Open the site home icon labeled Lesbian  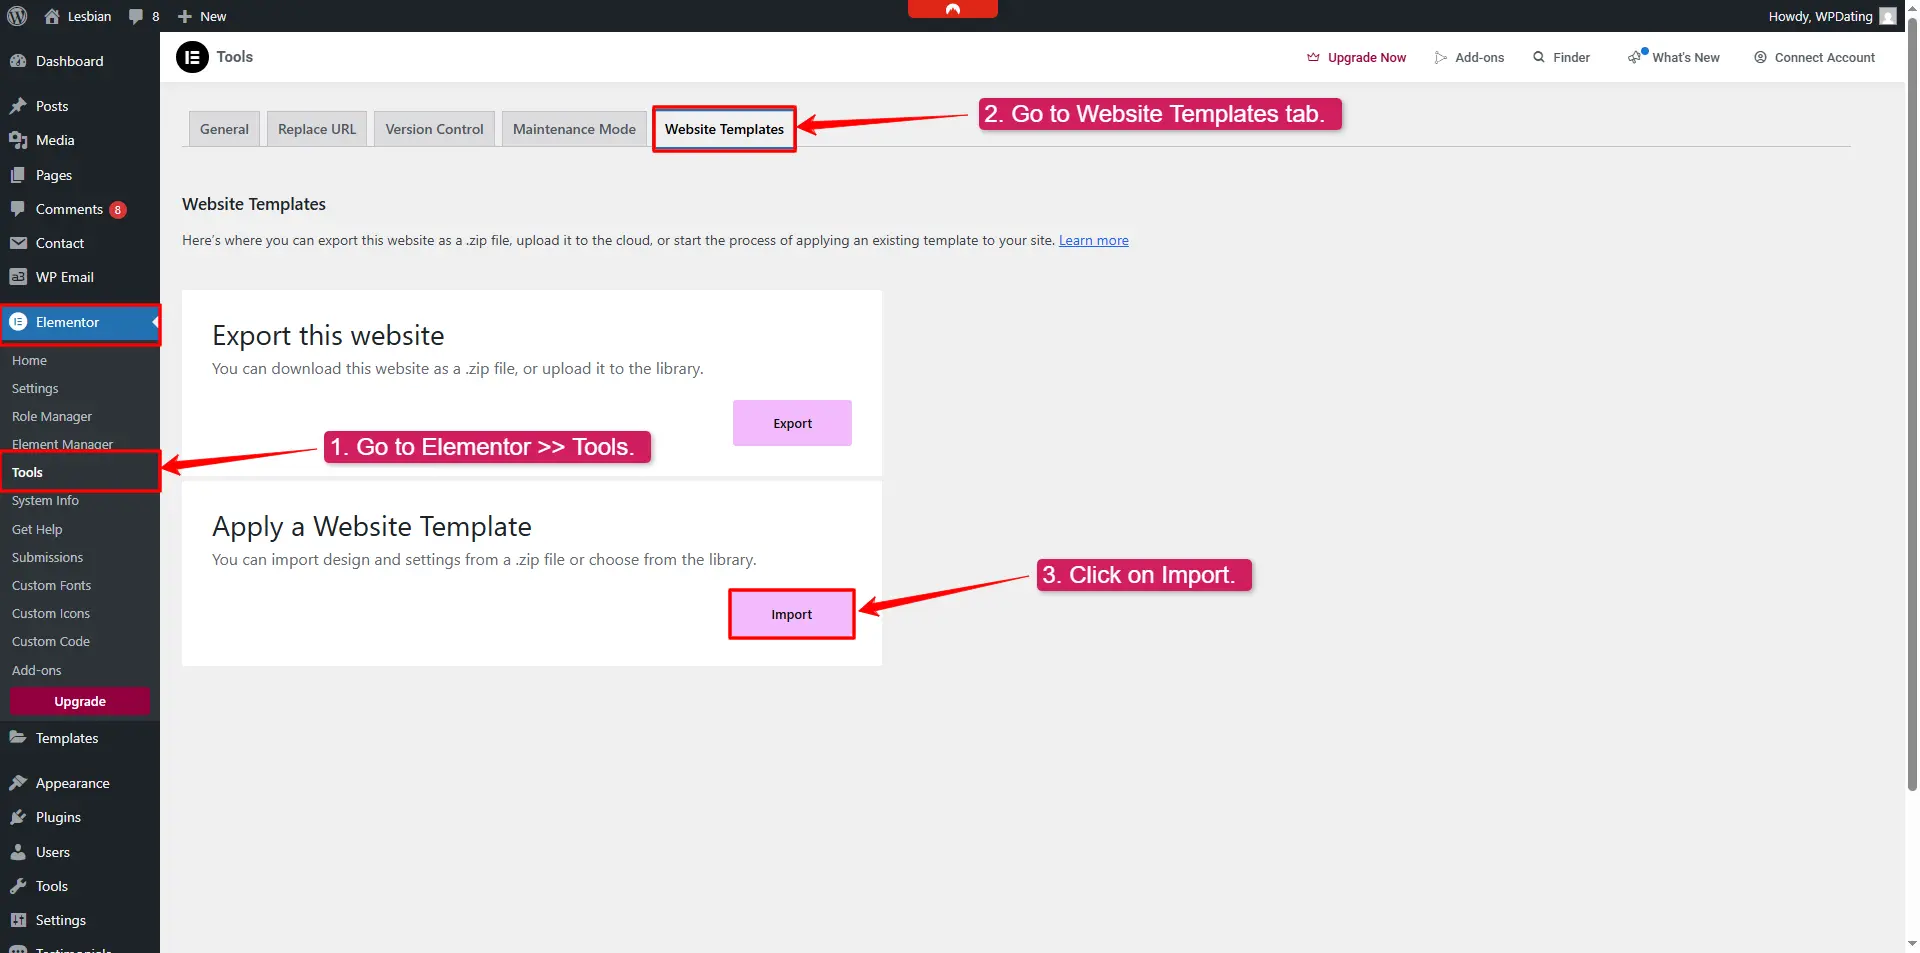[53, 16]
